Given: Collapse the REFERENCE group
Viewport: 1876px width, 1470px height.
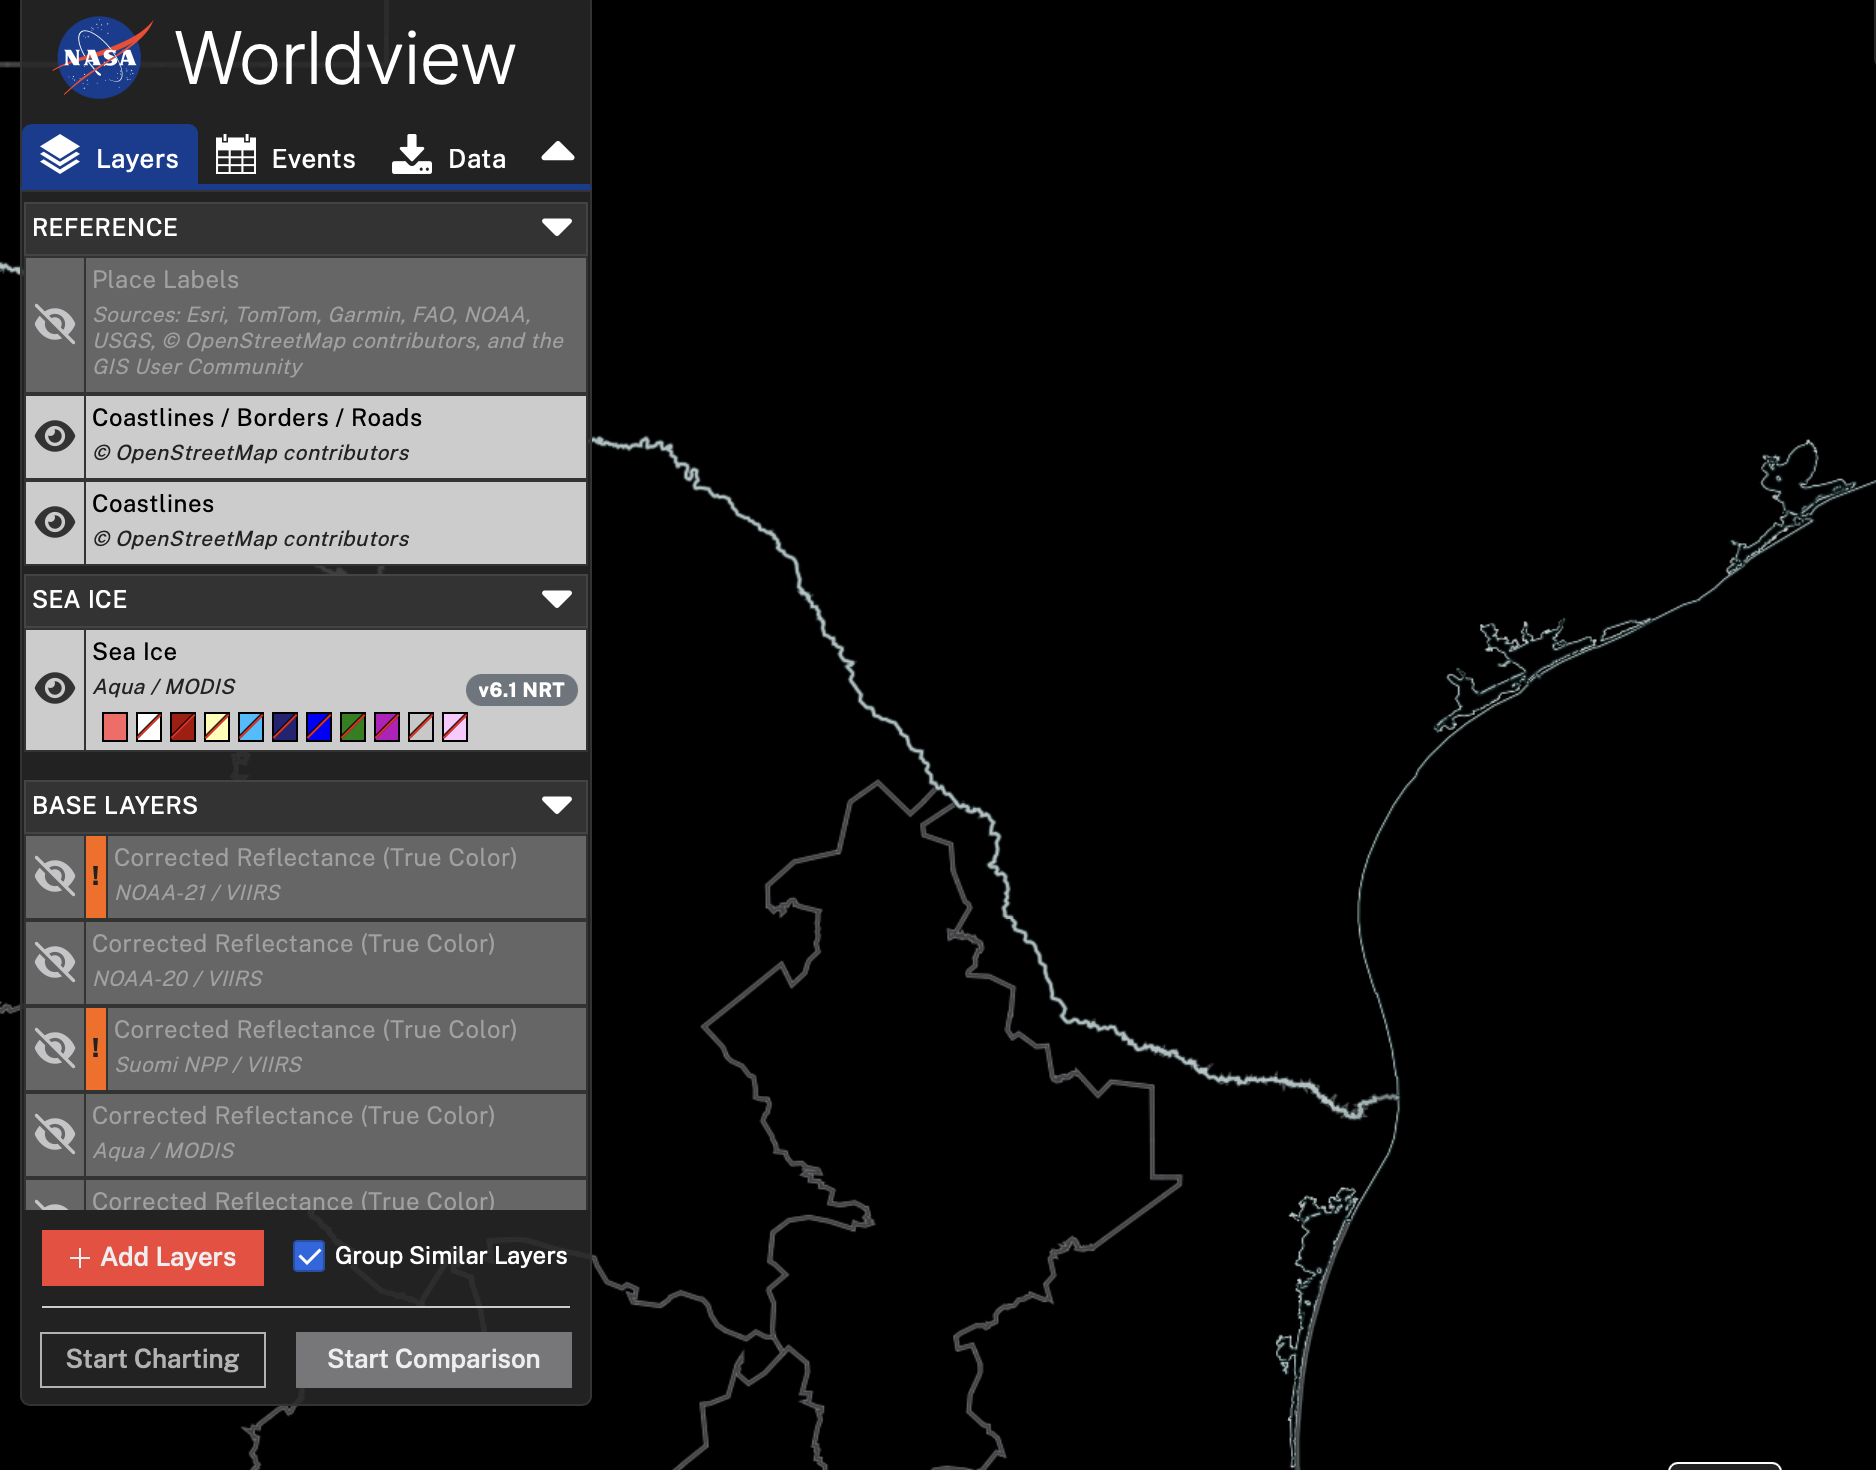Looking at the screenshot, I should point(557,227).
